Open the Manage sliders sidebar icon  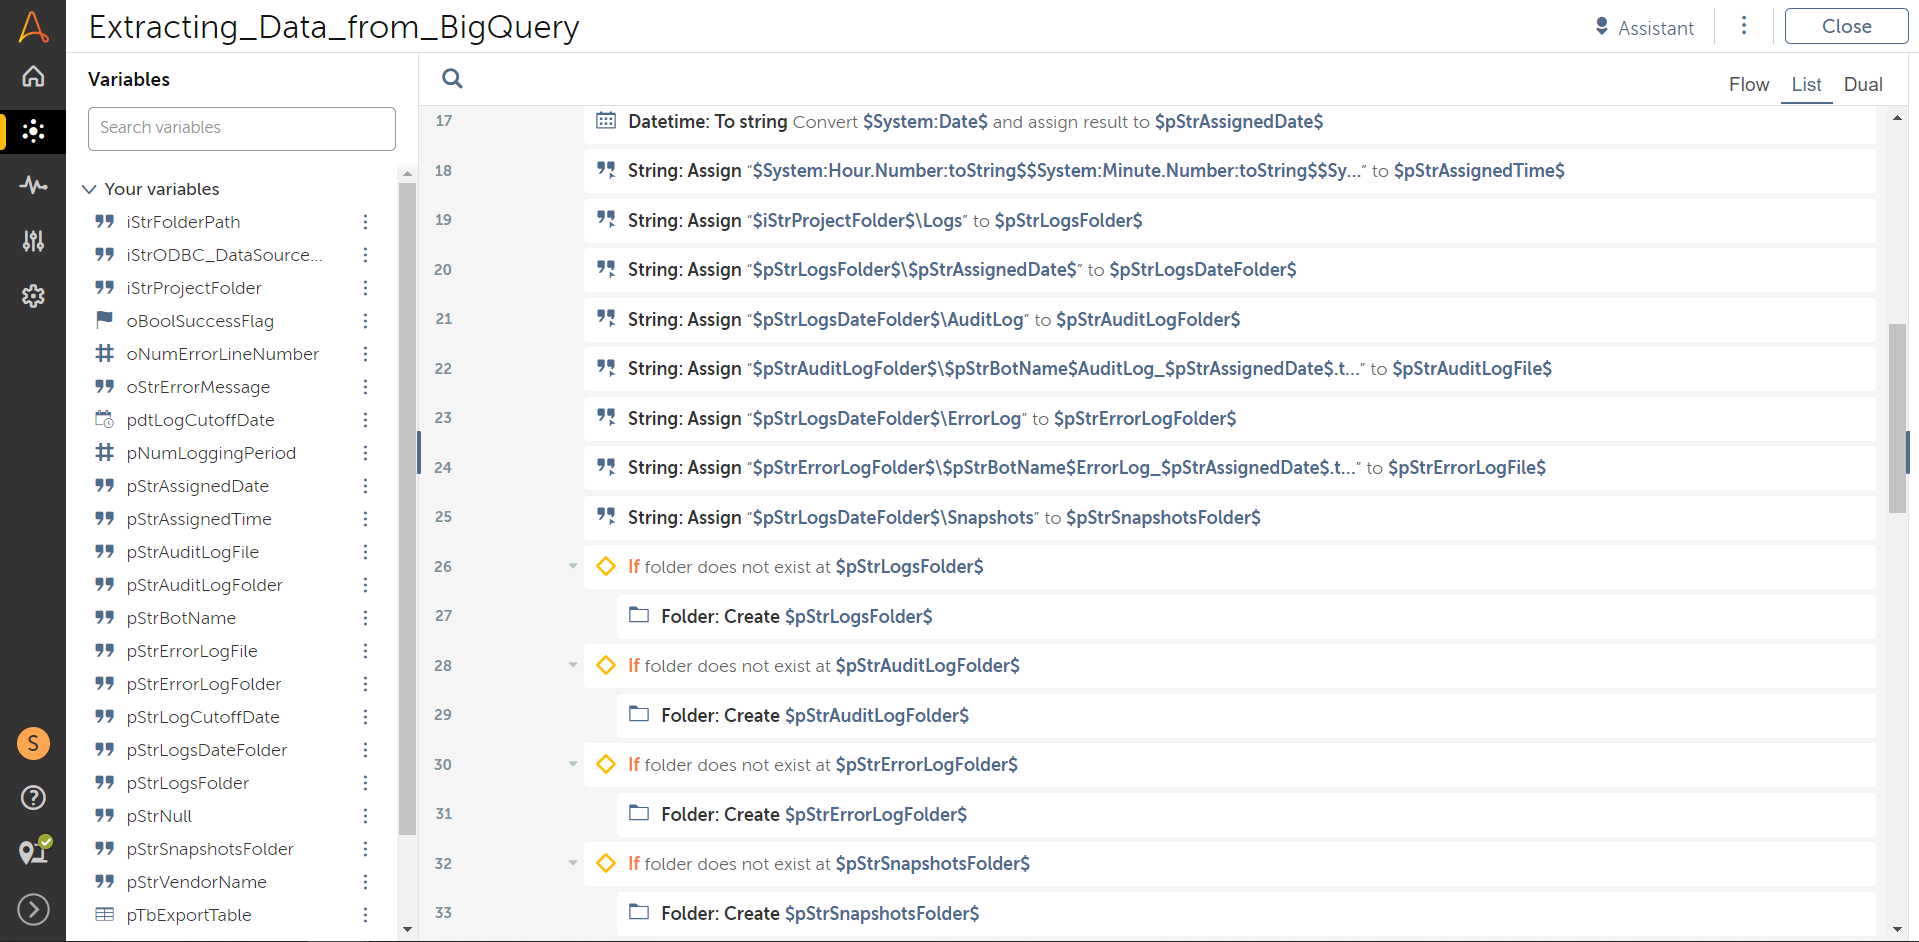(x=33, y=240)
